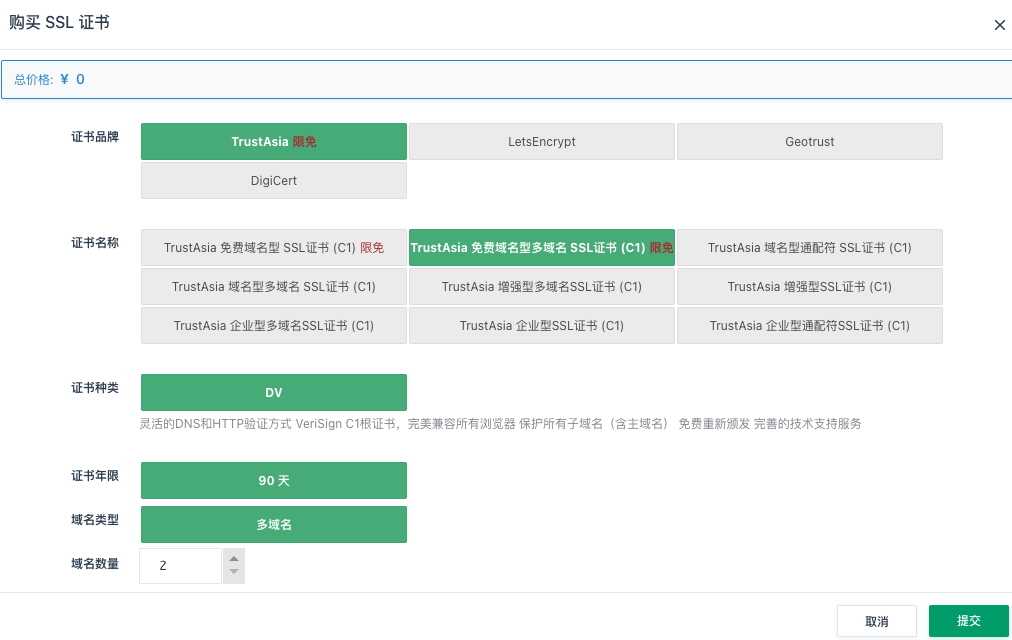This screenshot has width=1012, height=640.
Task: Select TrustAsia 增强型SSL证书 (C1)
Action: tap(809, 286)
